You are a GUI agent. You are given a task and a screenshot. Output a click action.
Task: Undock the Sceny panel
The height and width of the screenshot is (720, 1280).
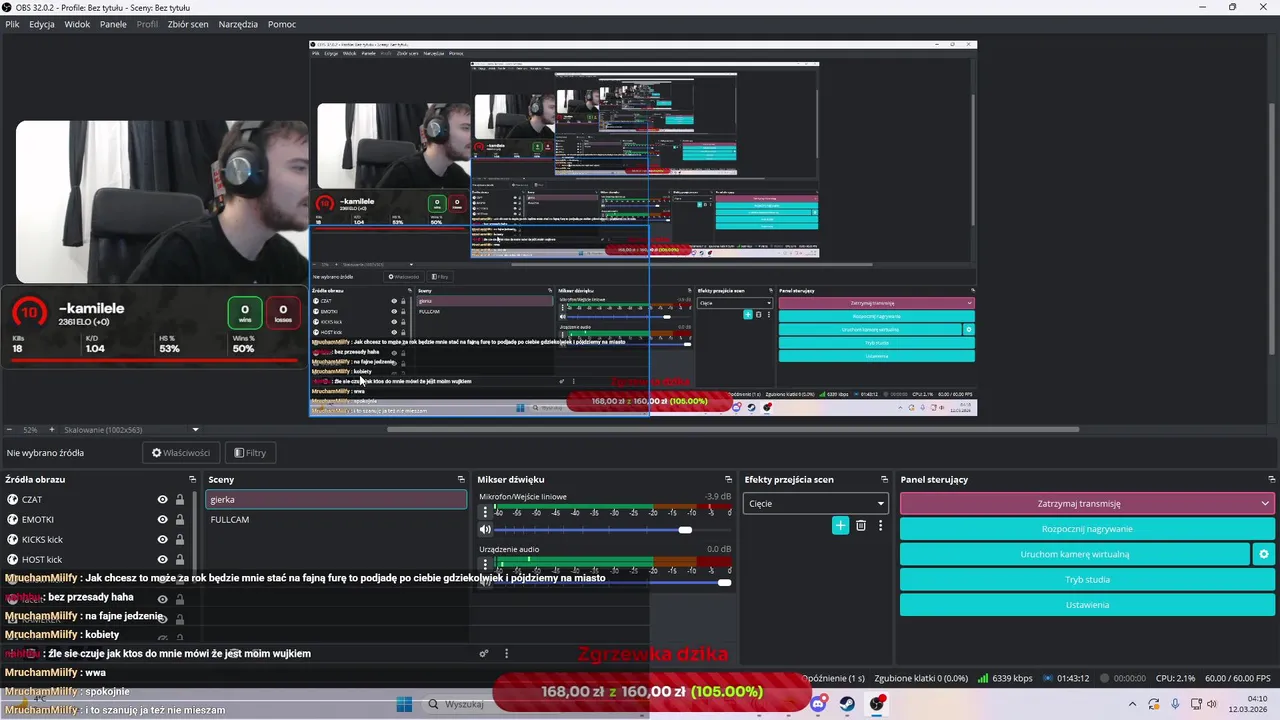461,480
